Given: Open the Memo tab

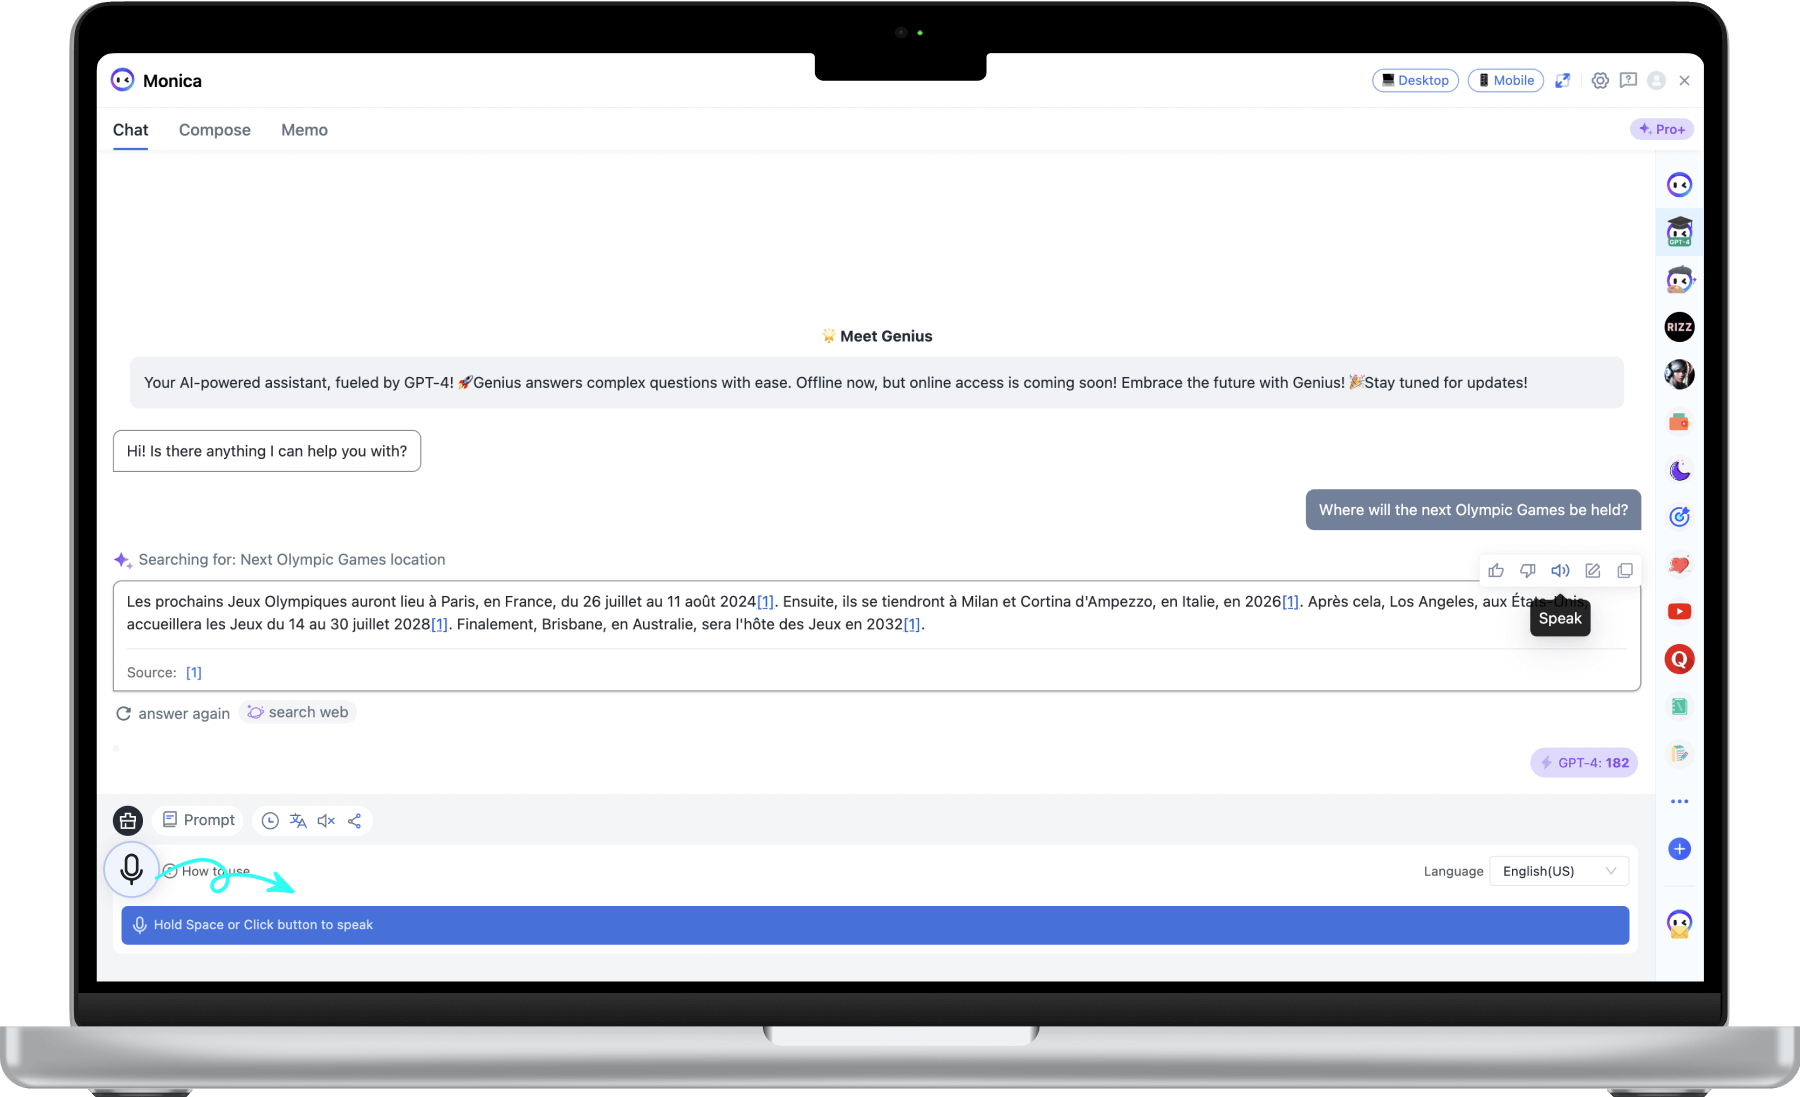Looking at the screenshot, I should coord(304,130).
